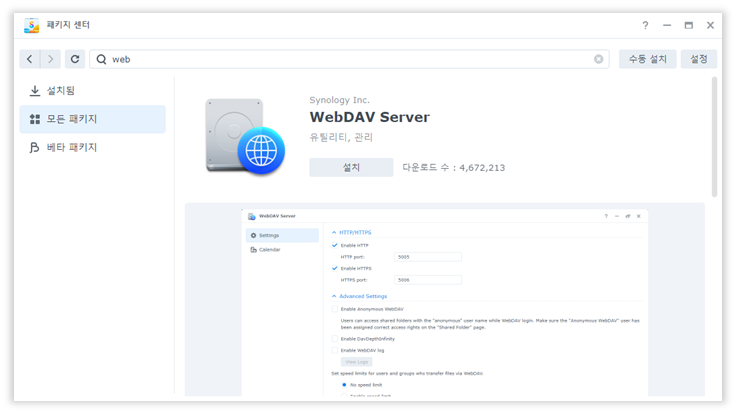
Task: Select 모든 패키지 in sidebar
Action: [92, 119]
